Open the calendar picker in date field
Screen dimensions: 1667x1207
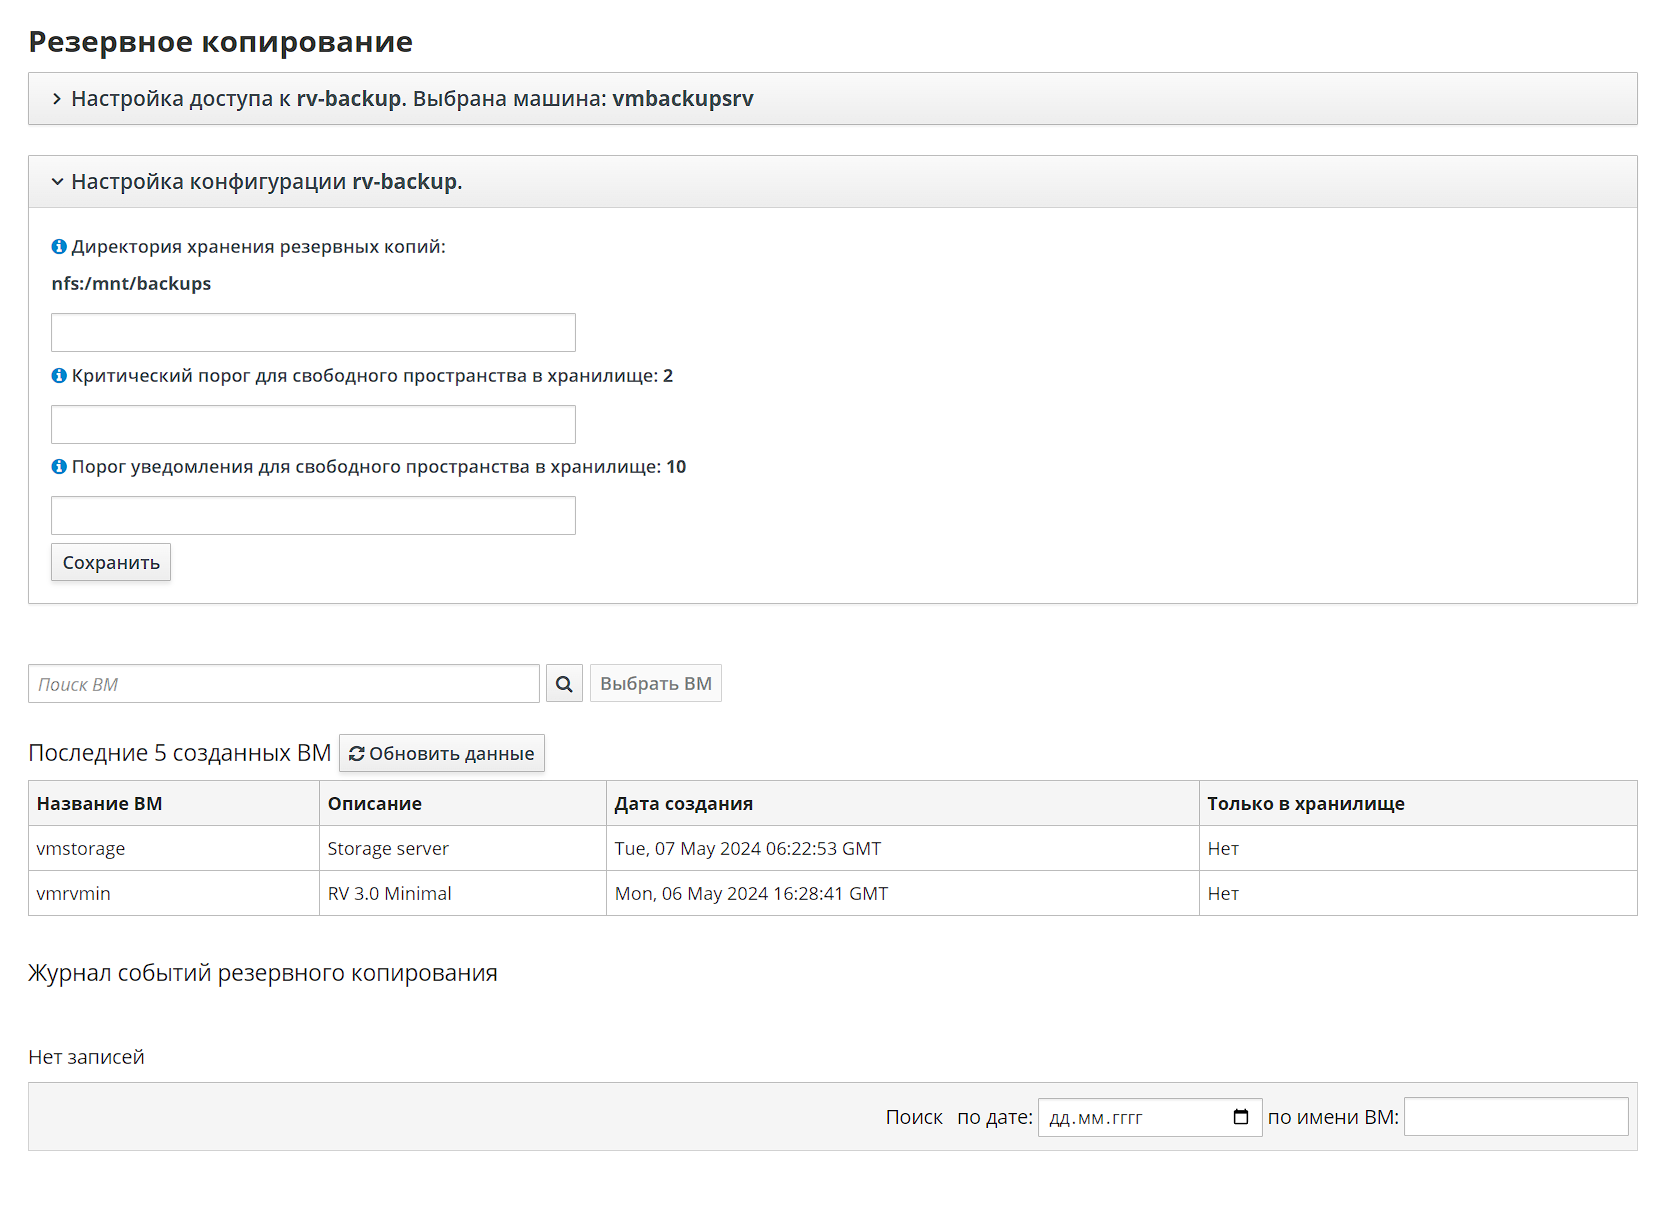coord(1241,1117)
